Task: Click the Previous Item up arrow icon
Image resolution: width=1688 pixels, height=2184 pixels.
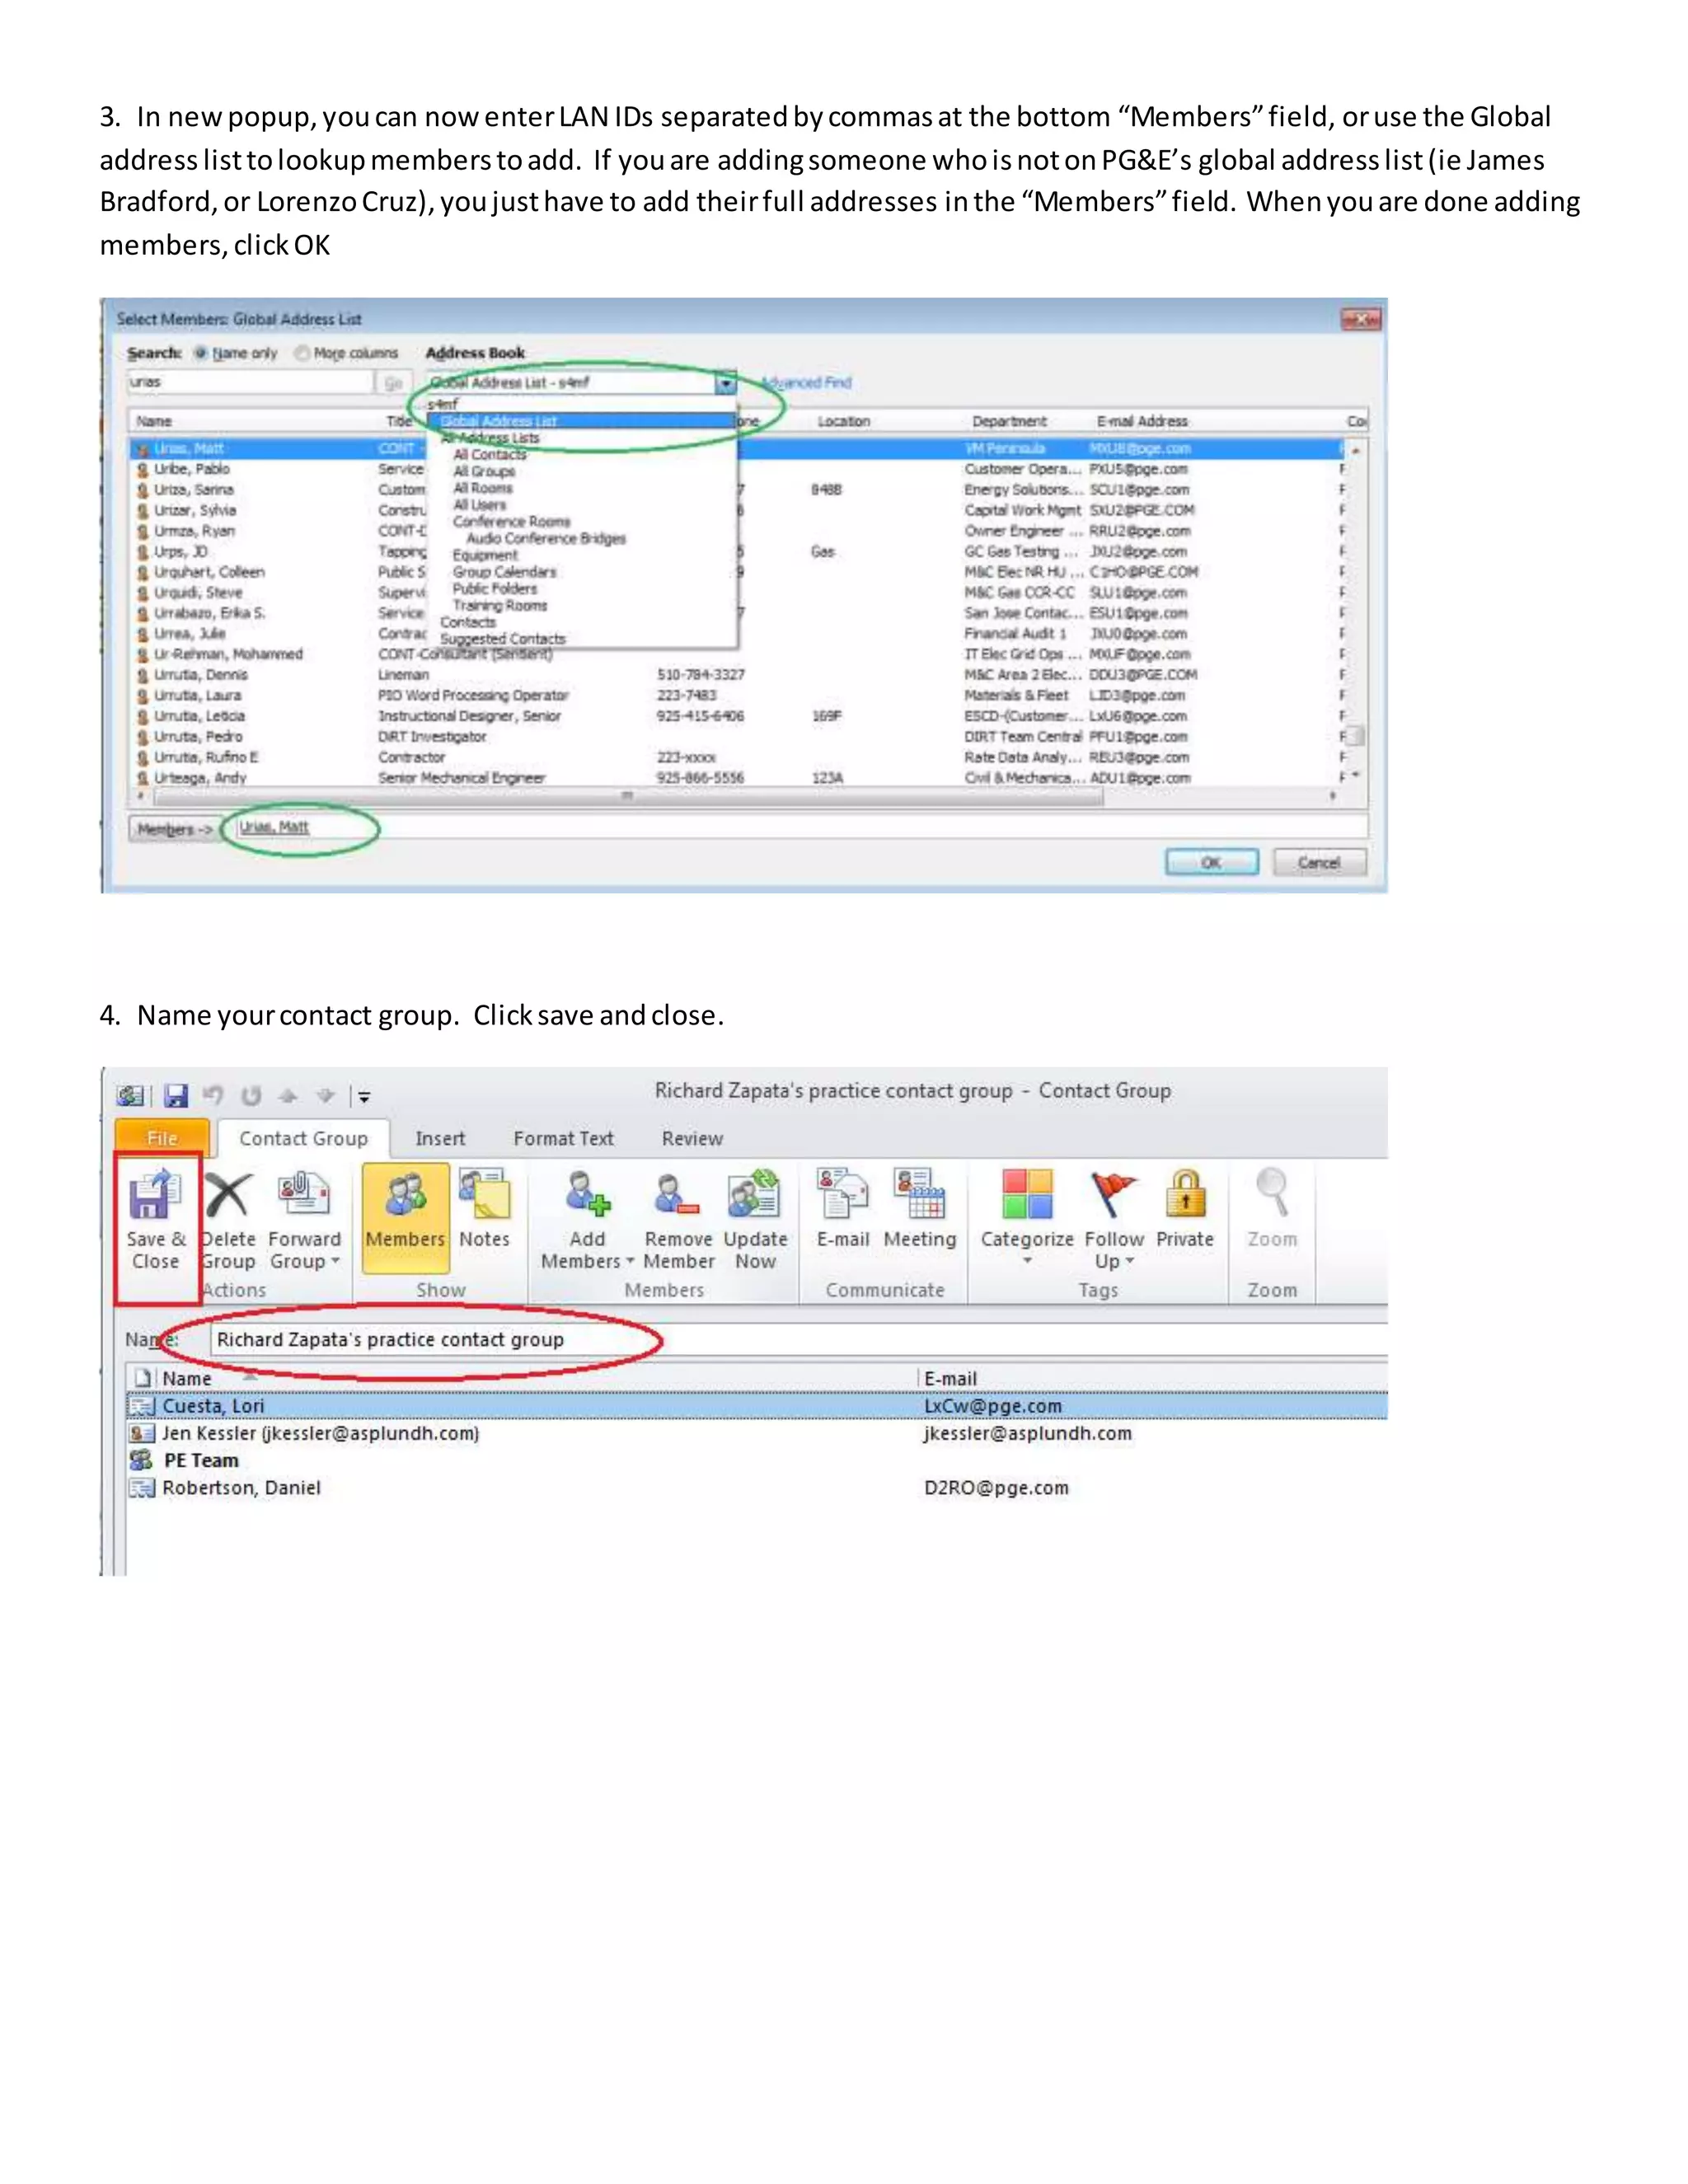Action: coord(288,1096)
